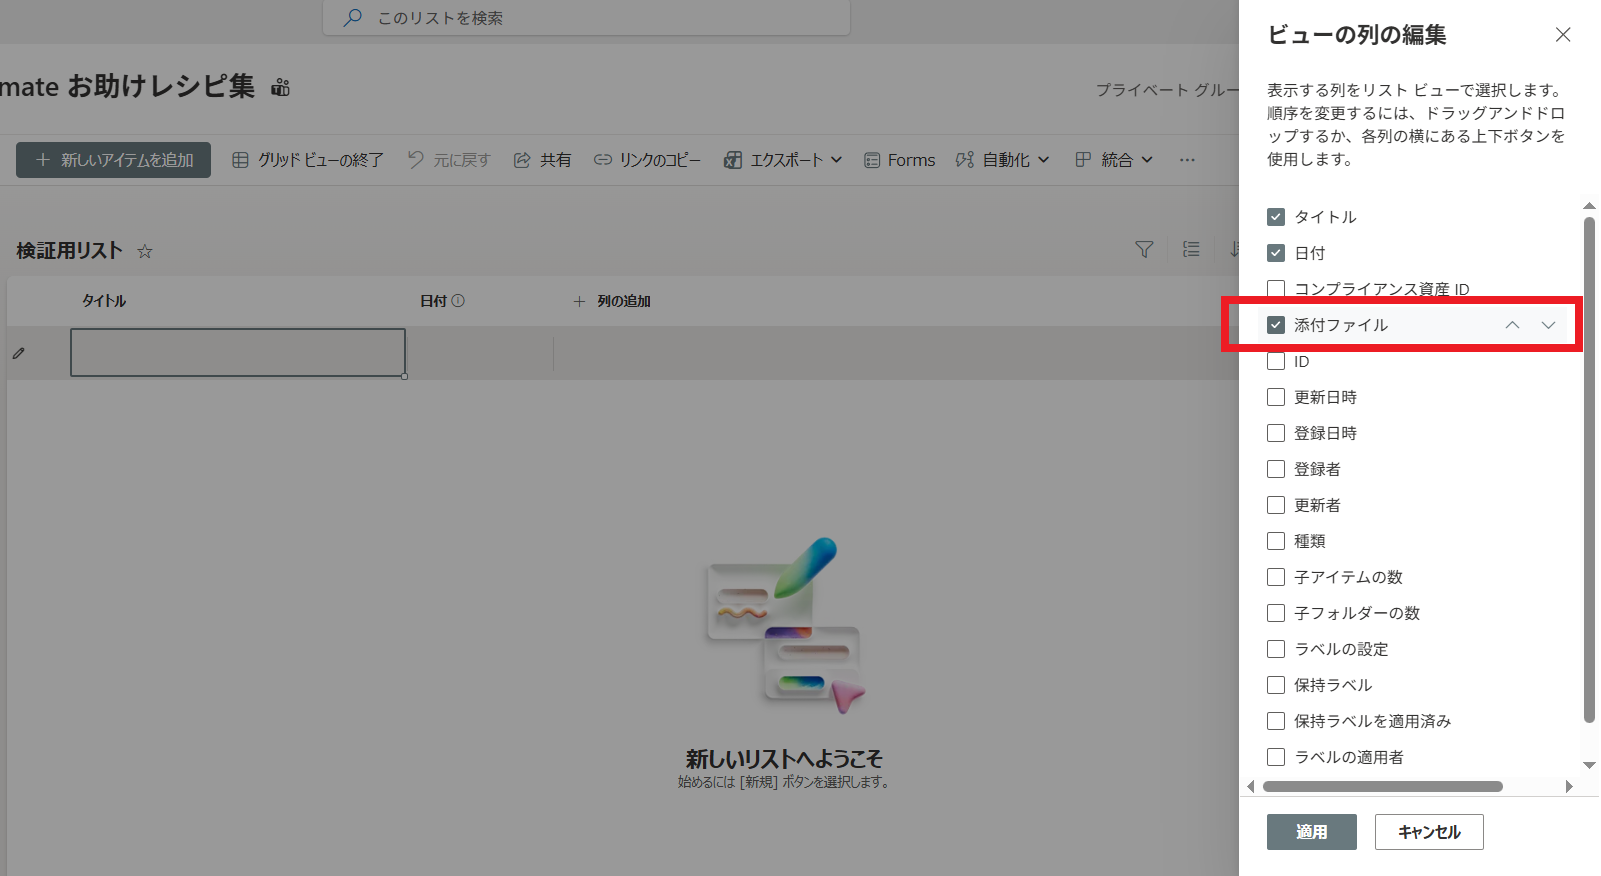
Task: Open the Forms command
Action: point(900,160)
